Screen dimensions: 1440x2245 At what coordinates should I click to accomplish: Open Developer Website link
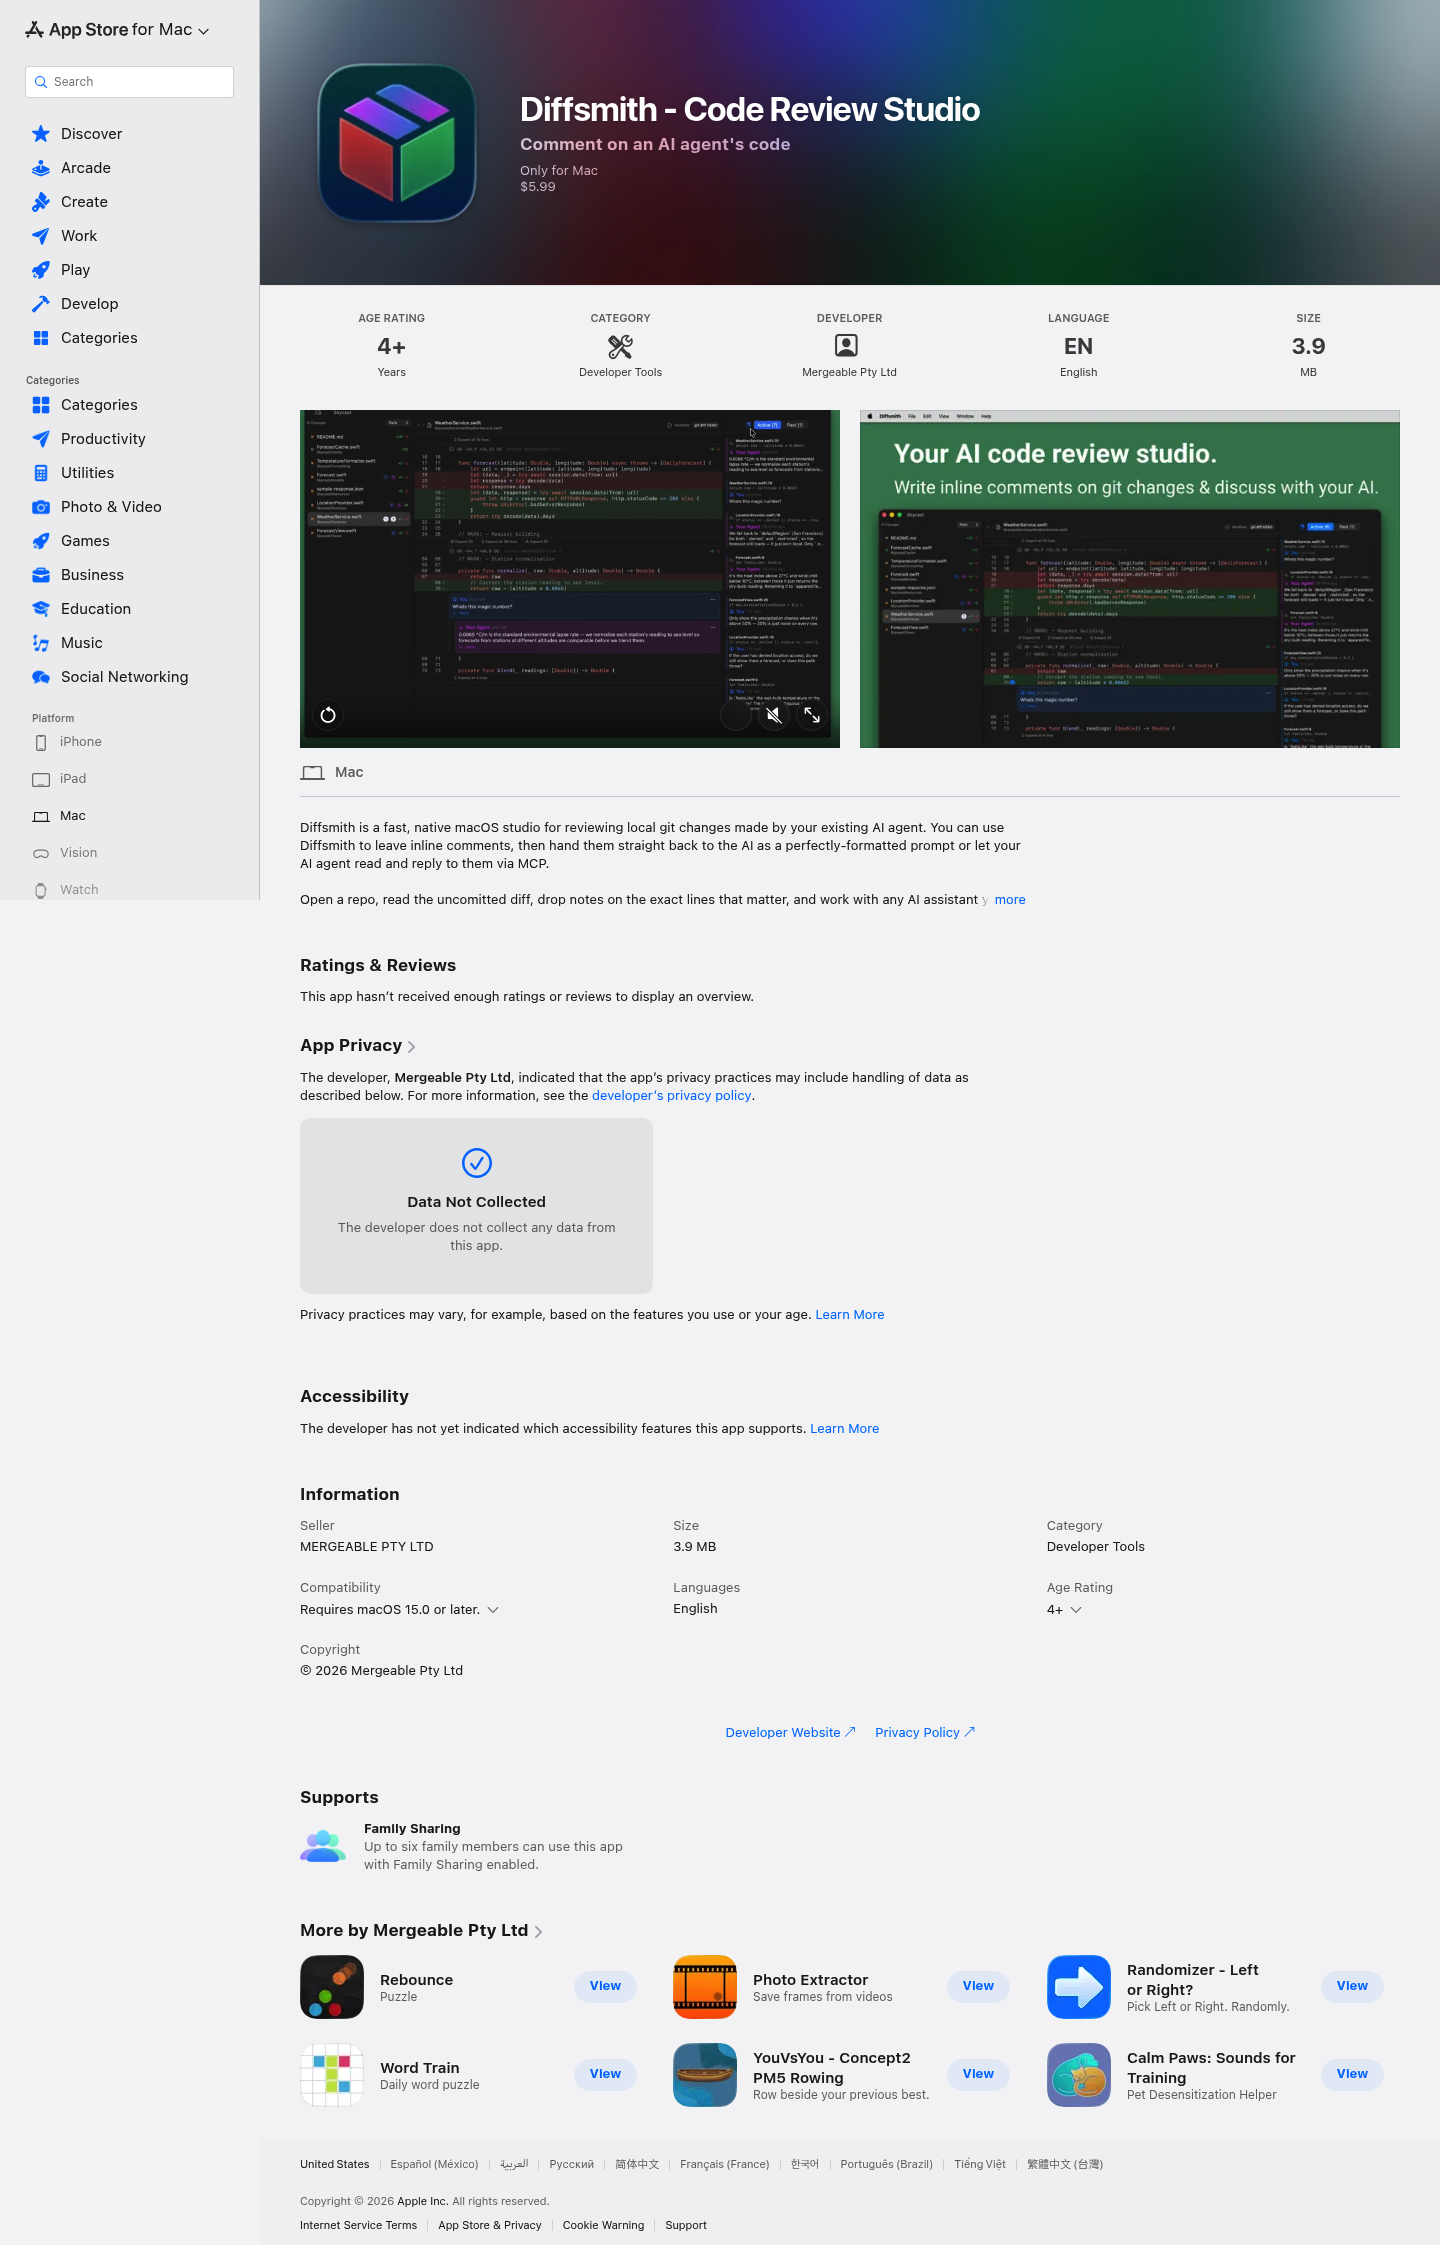(x=790, y=1733)
